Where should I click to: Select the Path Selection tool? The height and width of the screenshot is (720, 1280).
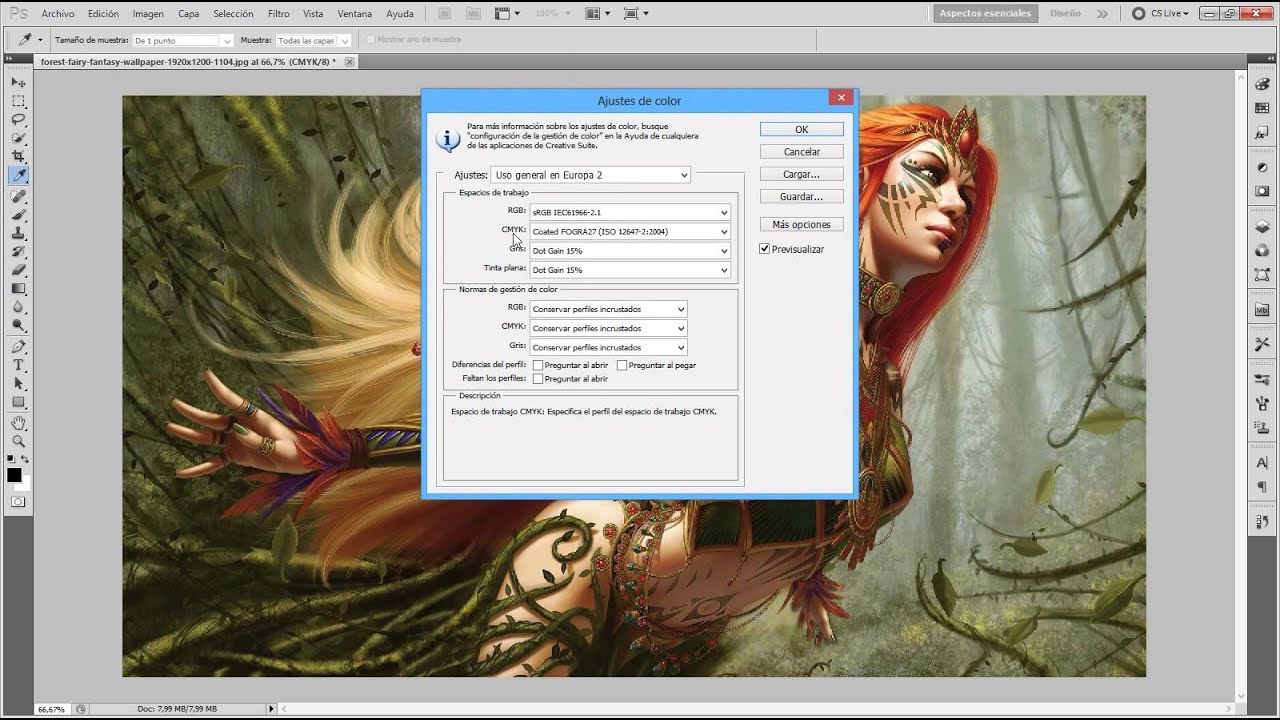[x=18, y=384]
